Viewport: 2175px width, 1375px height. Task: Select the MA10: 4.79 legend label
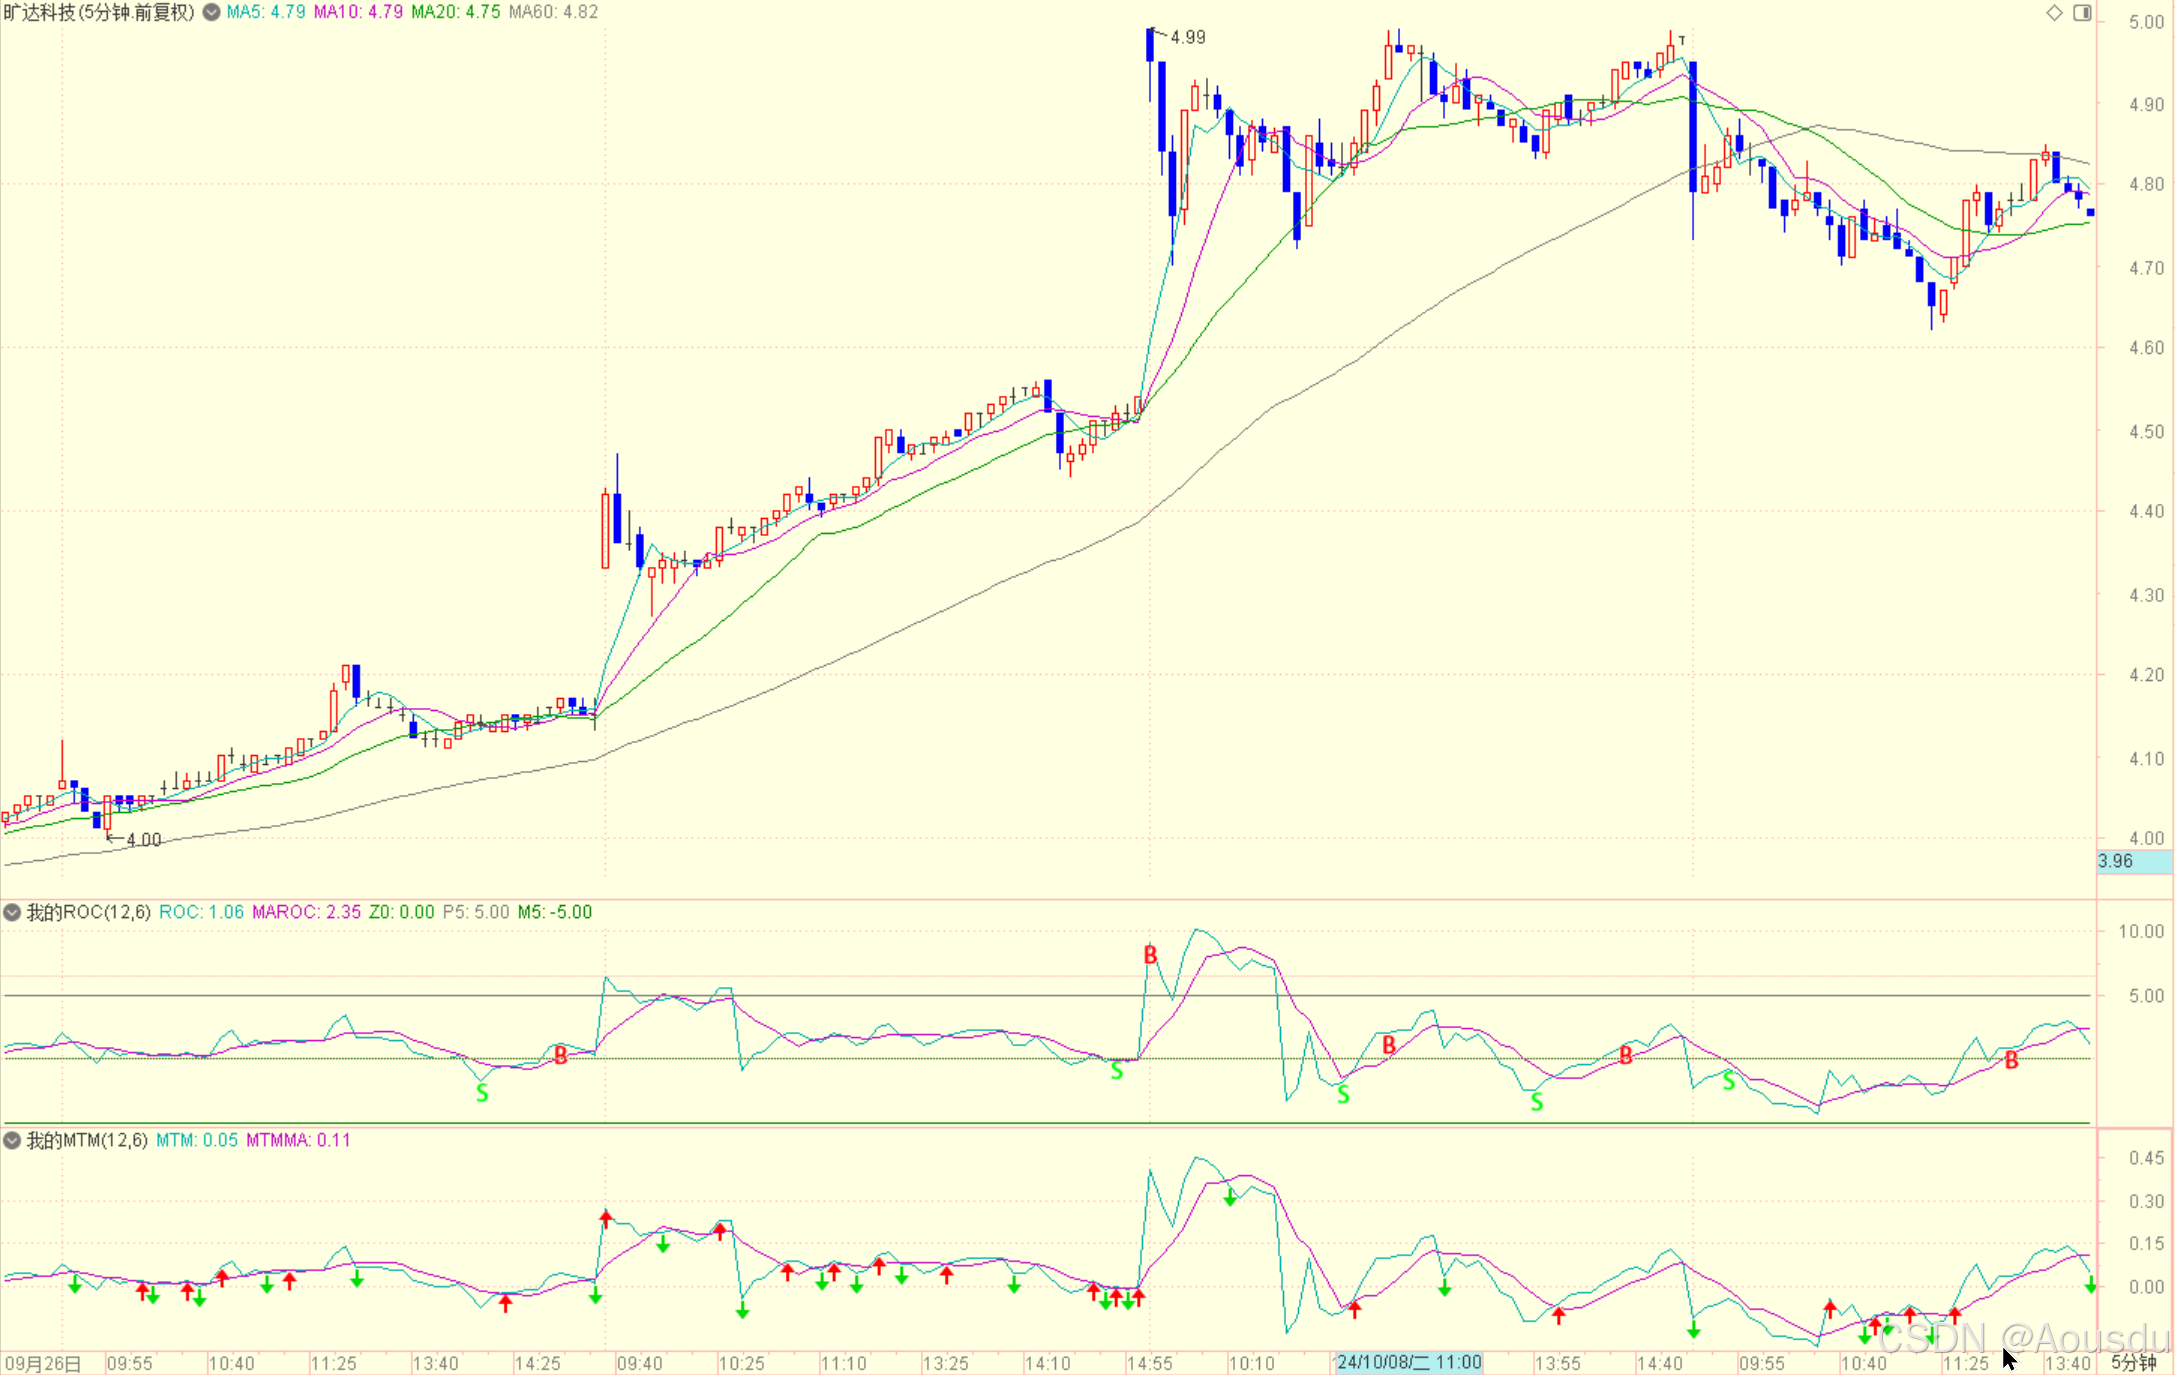tap(358, 13)
